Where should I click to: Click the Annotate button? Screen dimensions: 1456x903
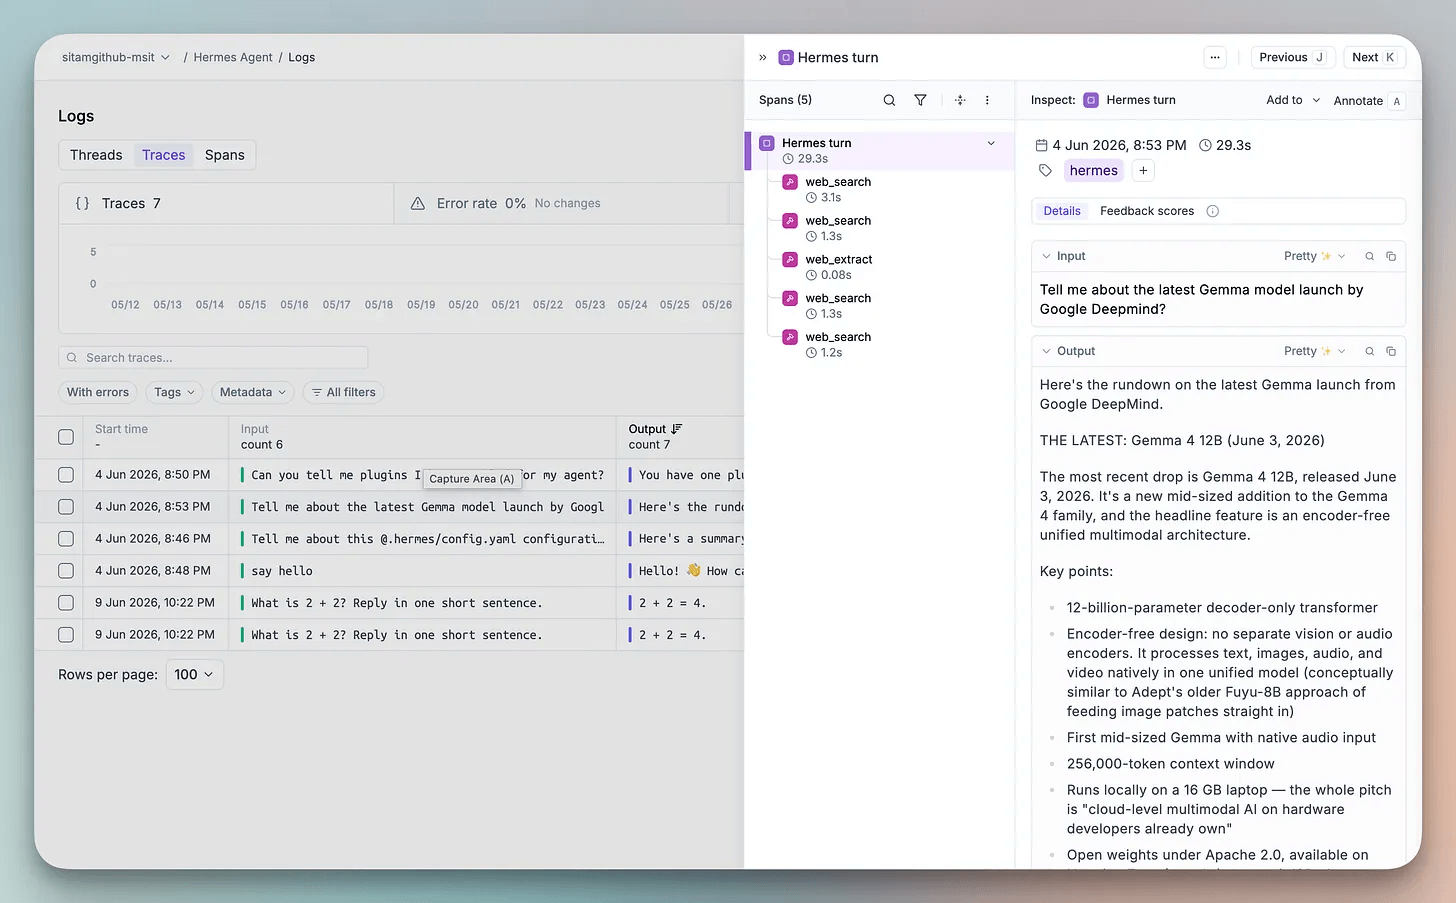point(1368,101)
